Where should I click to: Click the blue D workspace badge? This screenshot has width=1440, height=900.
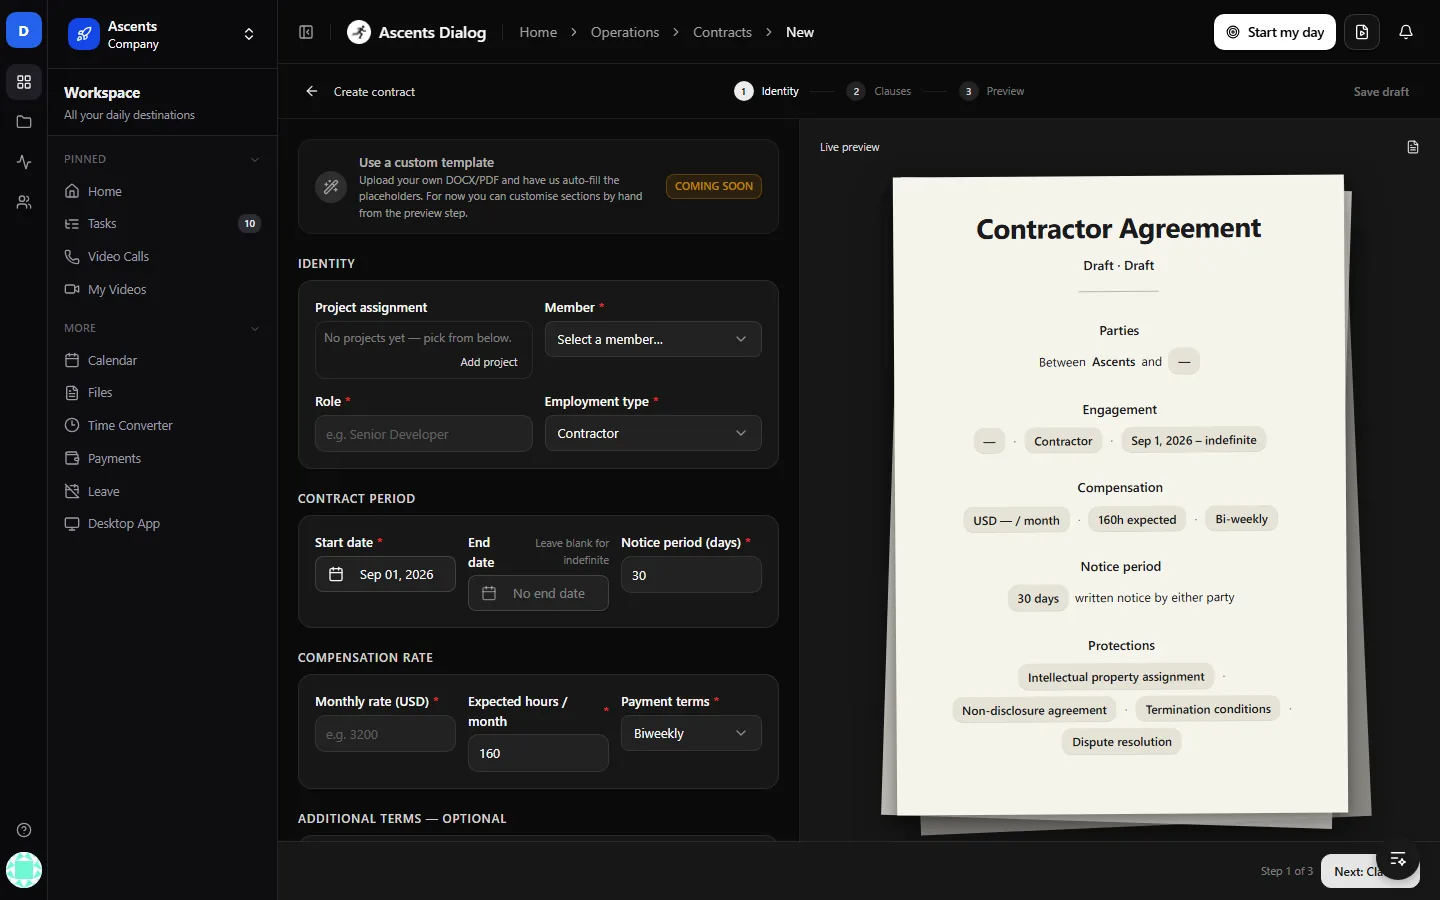[x=24, y=31]
